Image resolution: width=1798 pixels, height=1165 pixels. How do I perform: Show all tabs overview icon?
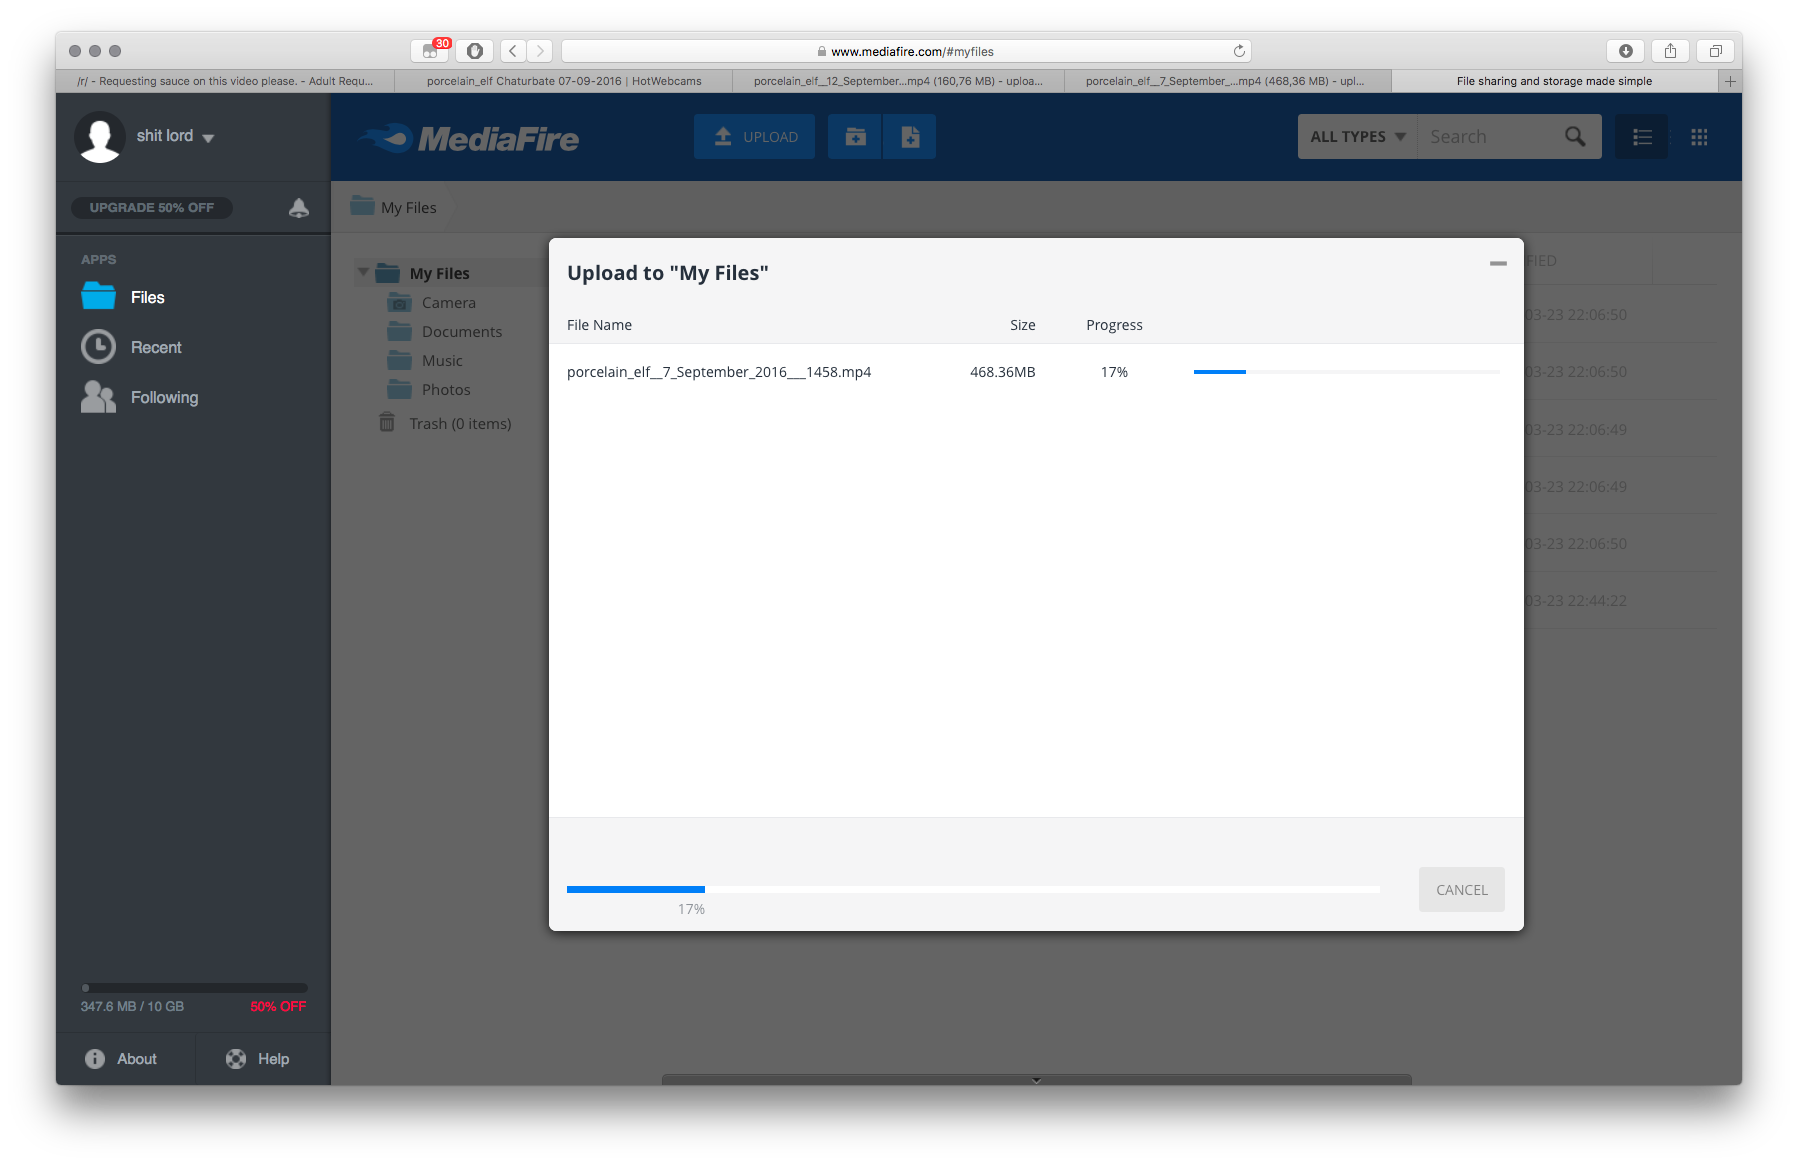coord(1715,51)
